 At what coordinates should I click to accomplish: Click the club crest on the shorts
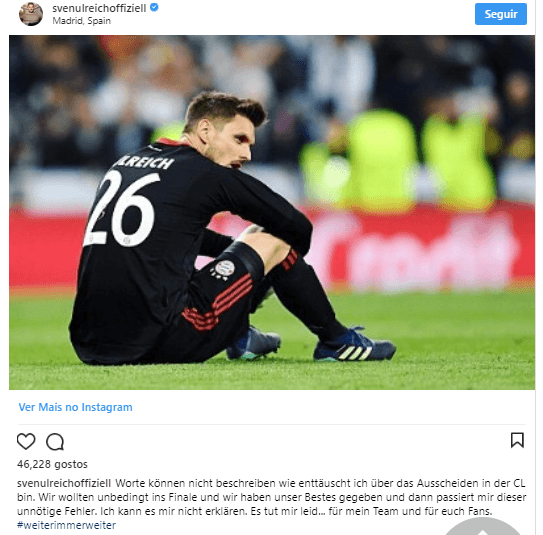[224, 269]
